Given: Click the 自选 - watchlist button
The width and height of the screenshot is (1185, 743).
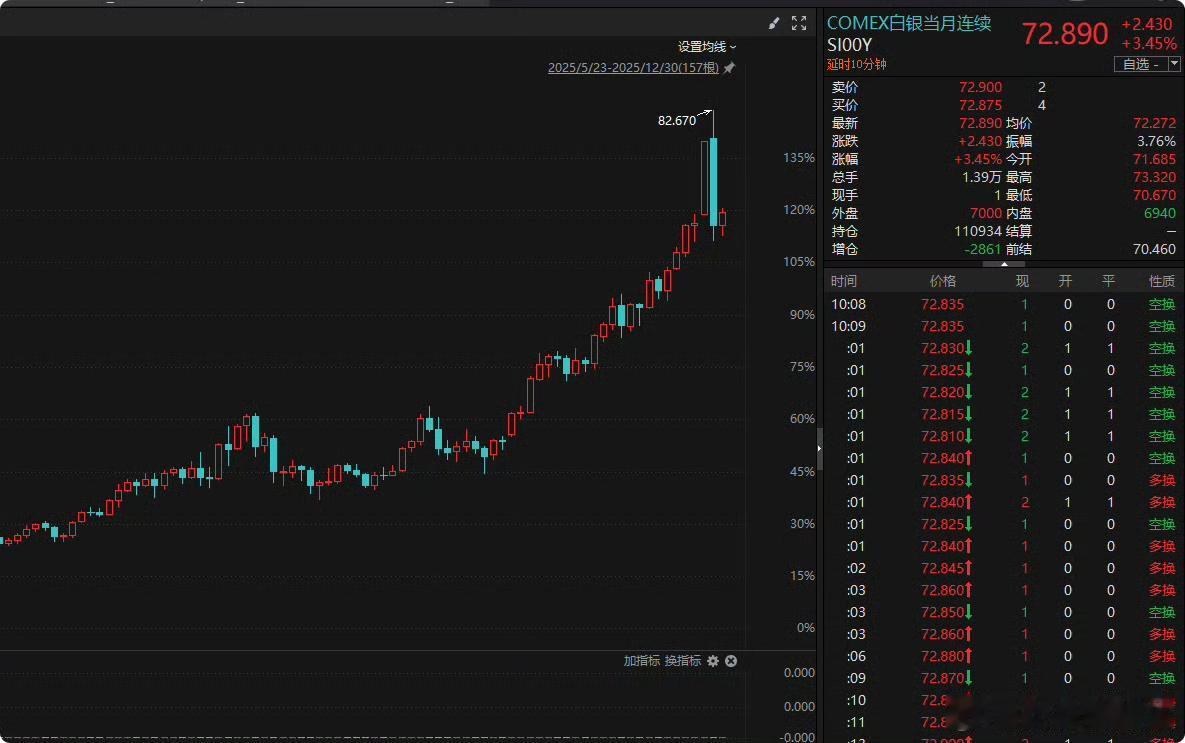Looking at the screenshot, I should (x=1141, y=64).
